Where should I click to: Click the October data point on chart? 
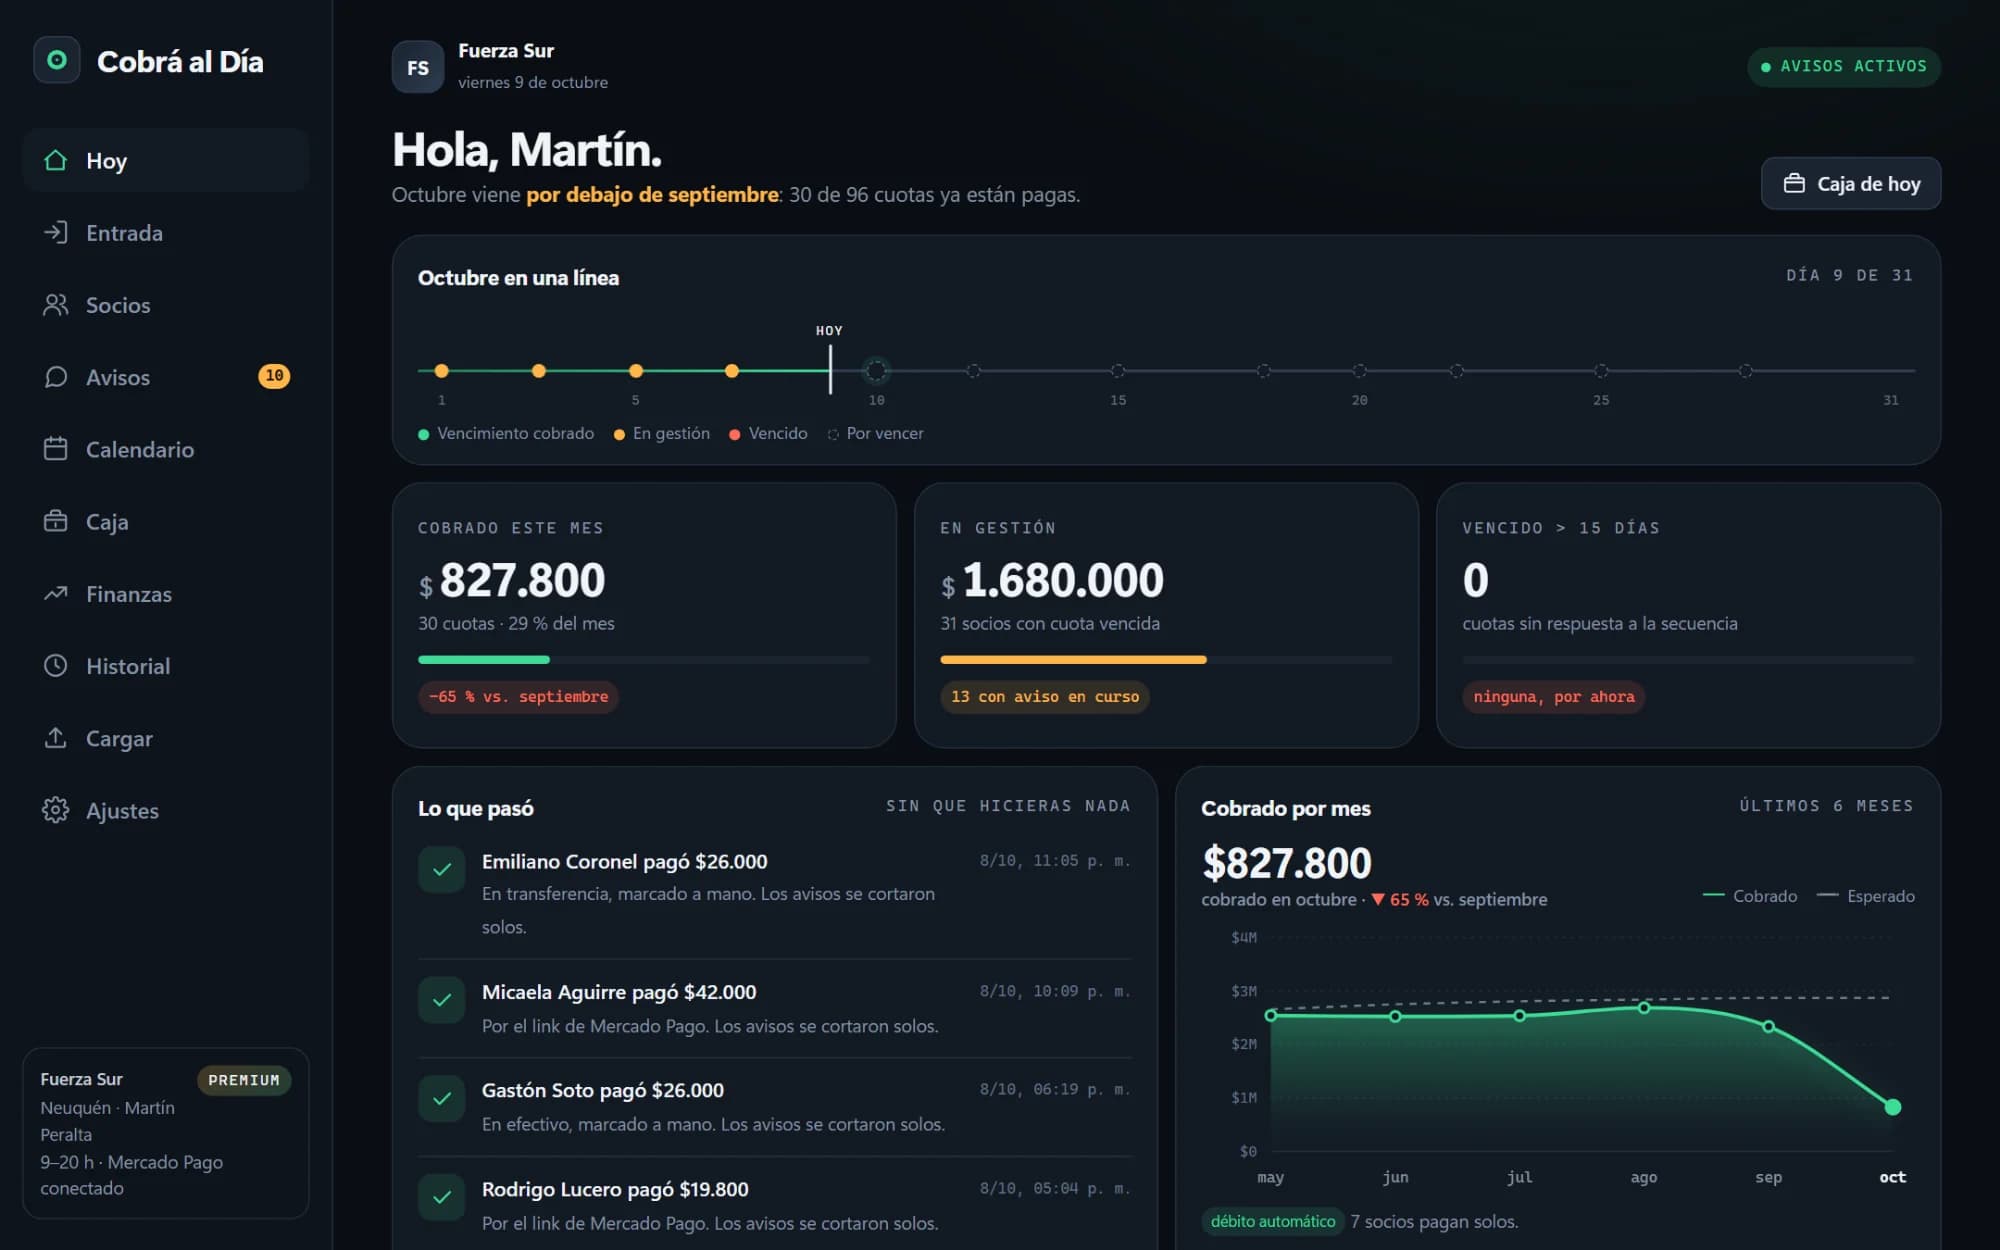1893,1107
